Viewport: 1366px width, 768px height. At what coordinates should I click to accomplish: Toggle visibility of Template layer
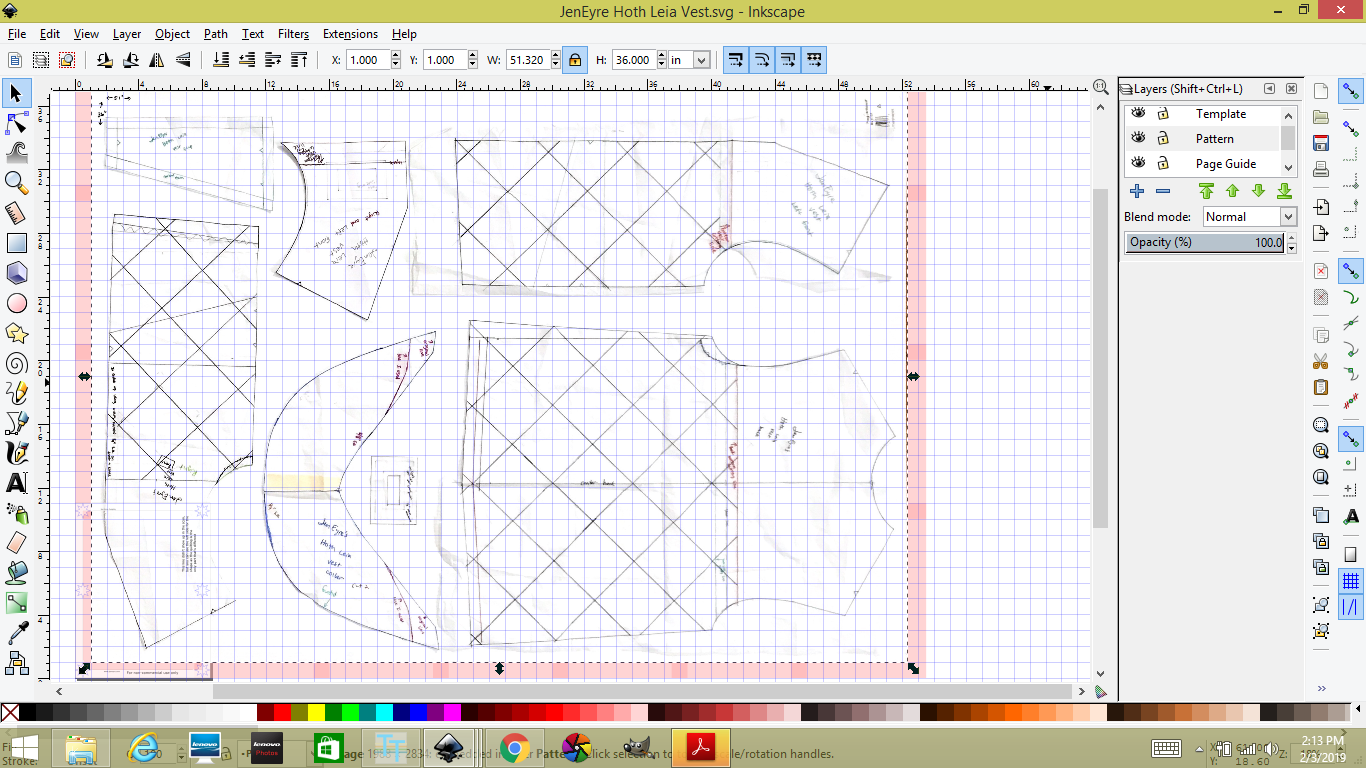point(1138,113)
